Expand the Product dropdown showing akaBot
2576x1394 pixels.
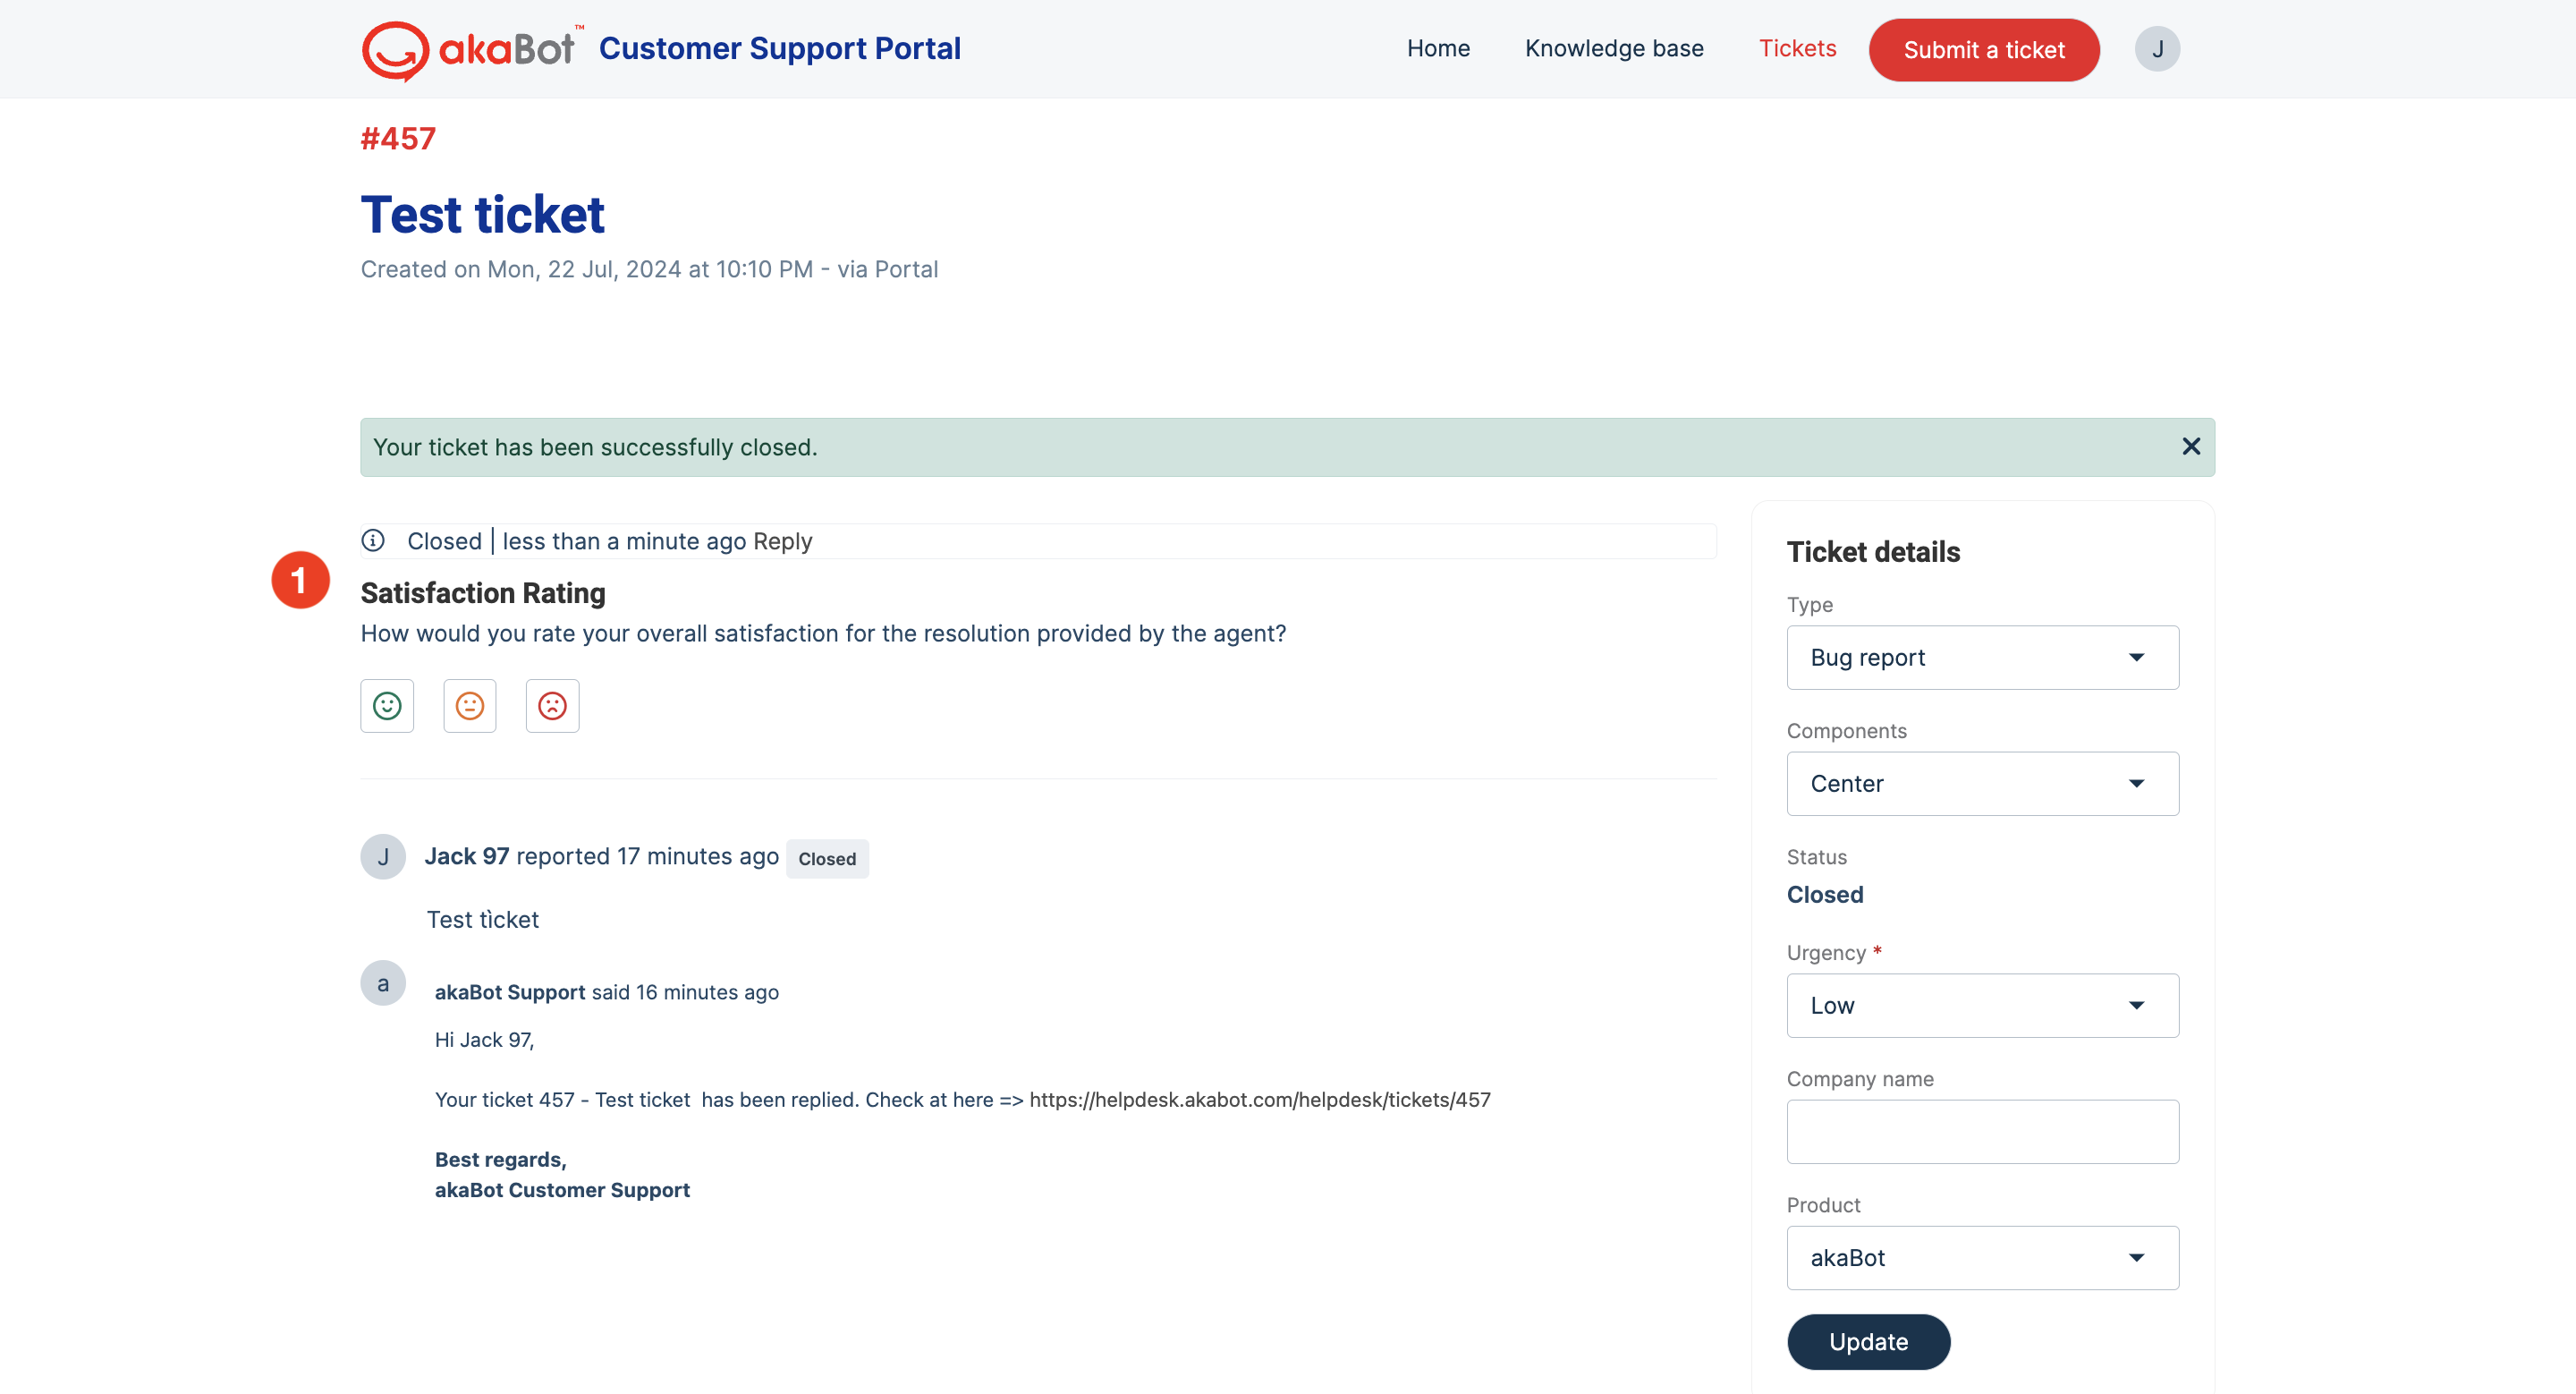(1982, 1257)
